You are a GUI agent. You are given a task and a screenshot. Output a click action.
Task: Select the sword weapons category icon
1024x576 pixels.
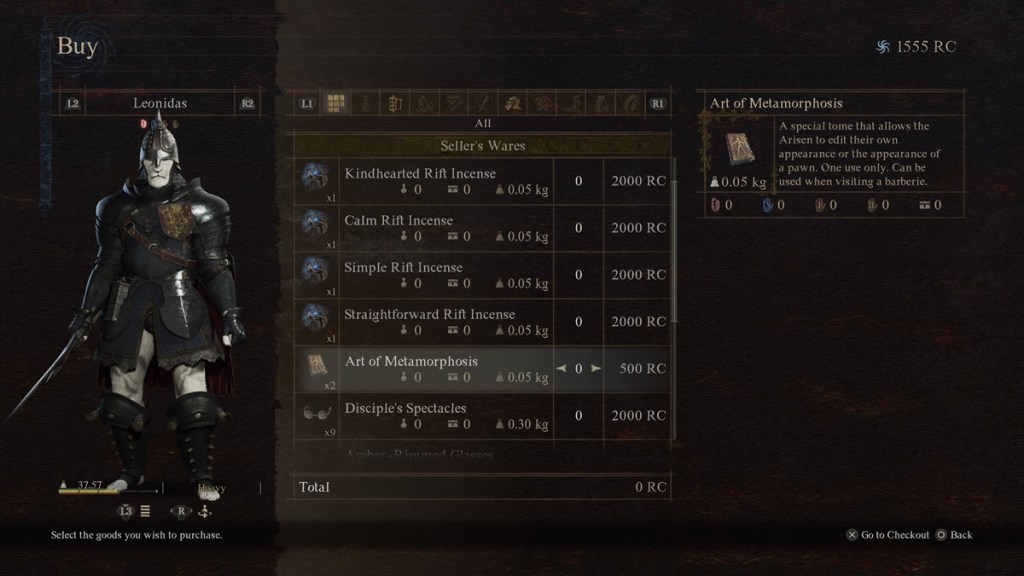click(483, 103)
